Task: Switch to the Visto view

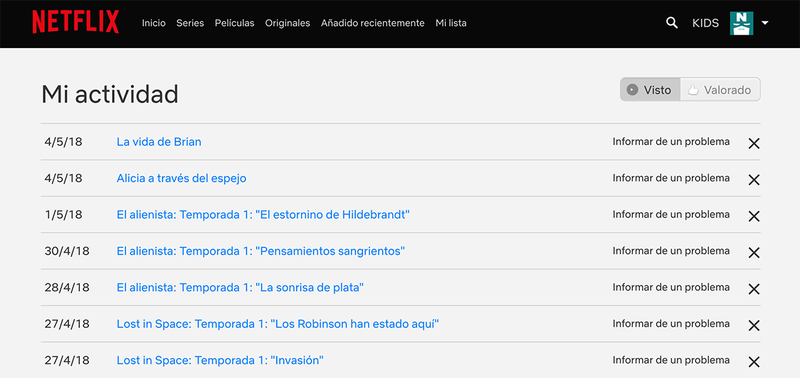Action: tap(650, 90)
